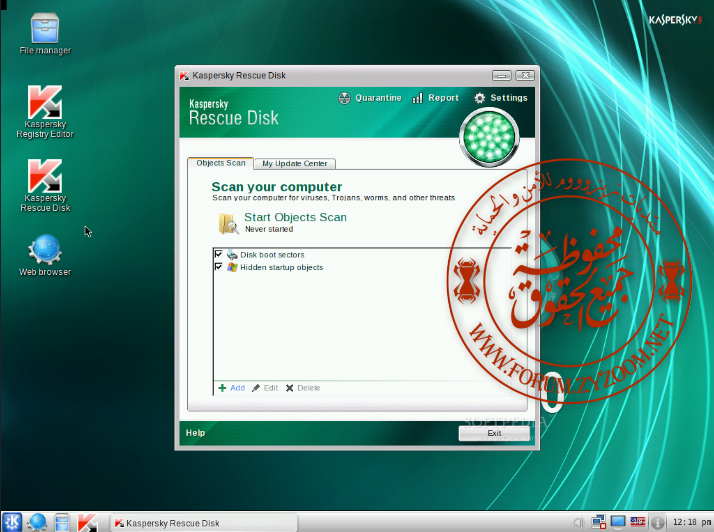This screenshot has height=532, width=714.
Task: Click the green protection status indicator
Action: pyautogui.click(x=489, y=137)
